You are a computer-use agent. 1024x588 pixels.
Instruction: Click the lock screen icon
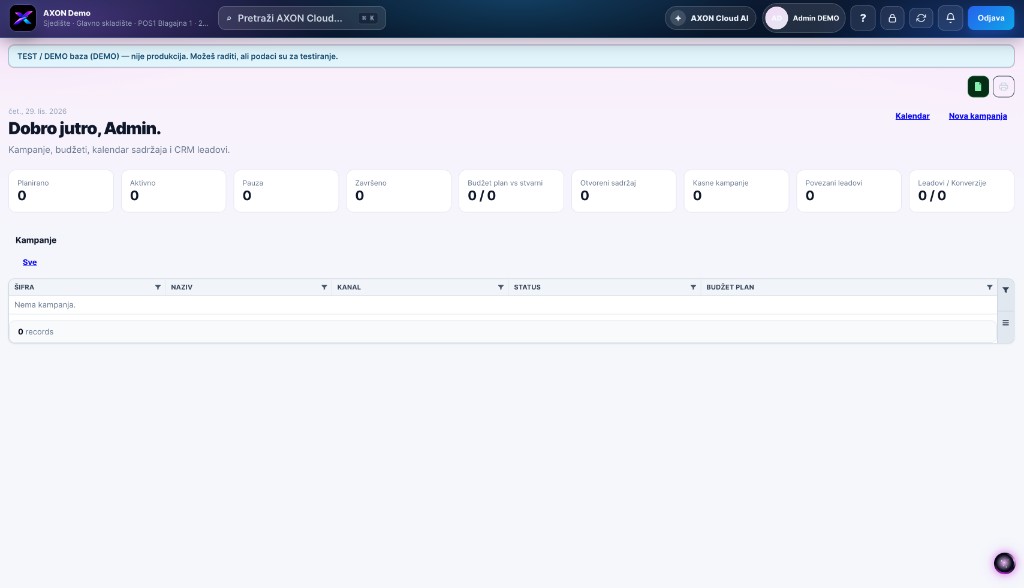pos(892,18)
